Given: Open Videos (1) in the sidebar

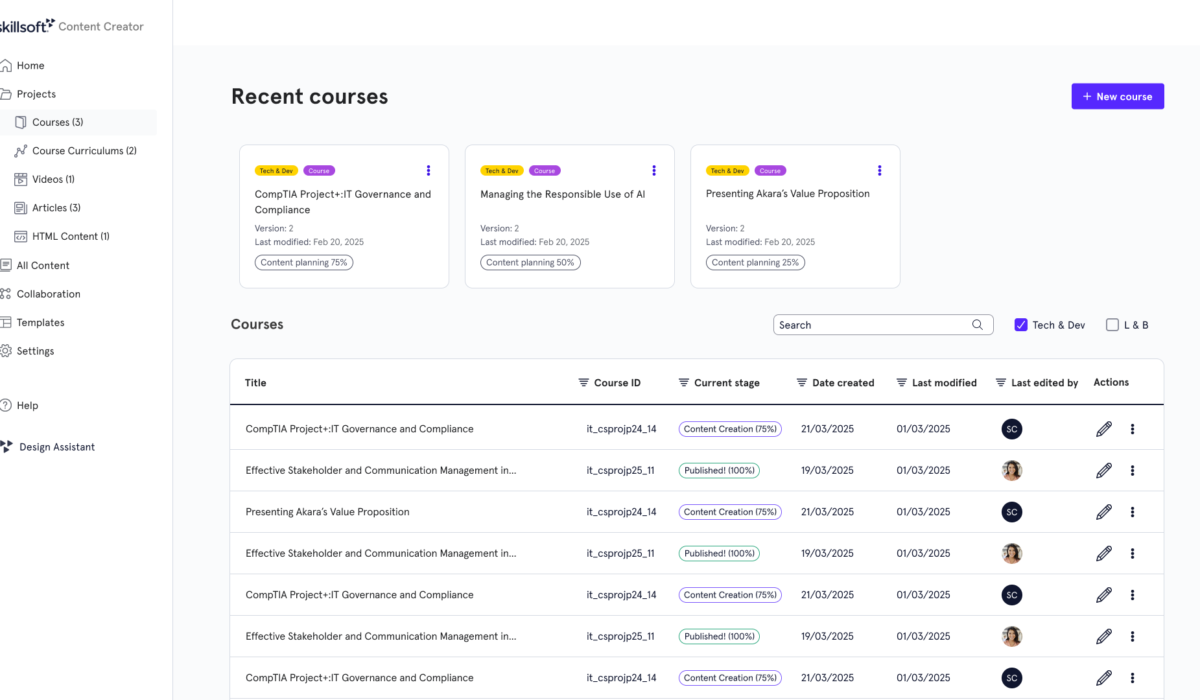Looking at the screenshot, I should pos(53,180).
